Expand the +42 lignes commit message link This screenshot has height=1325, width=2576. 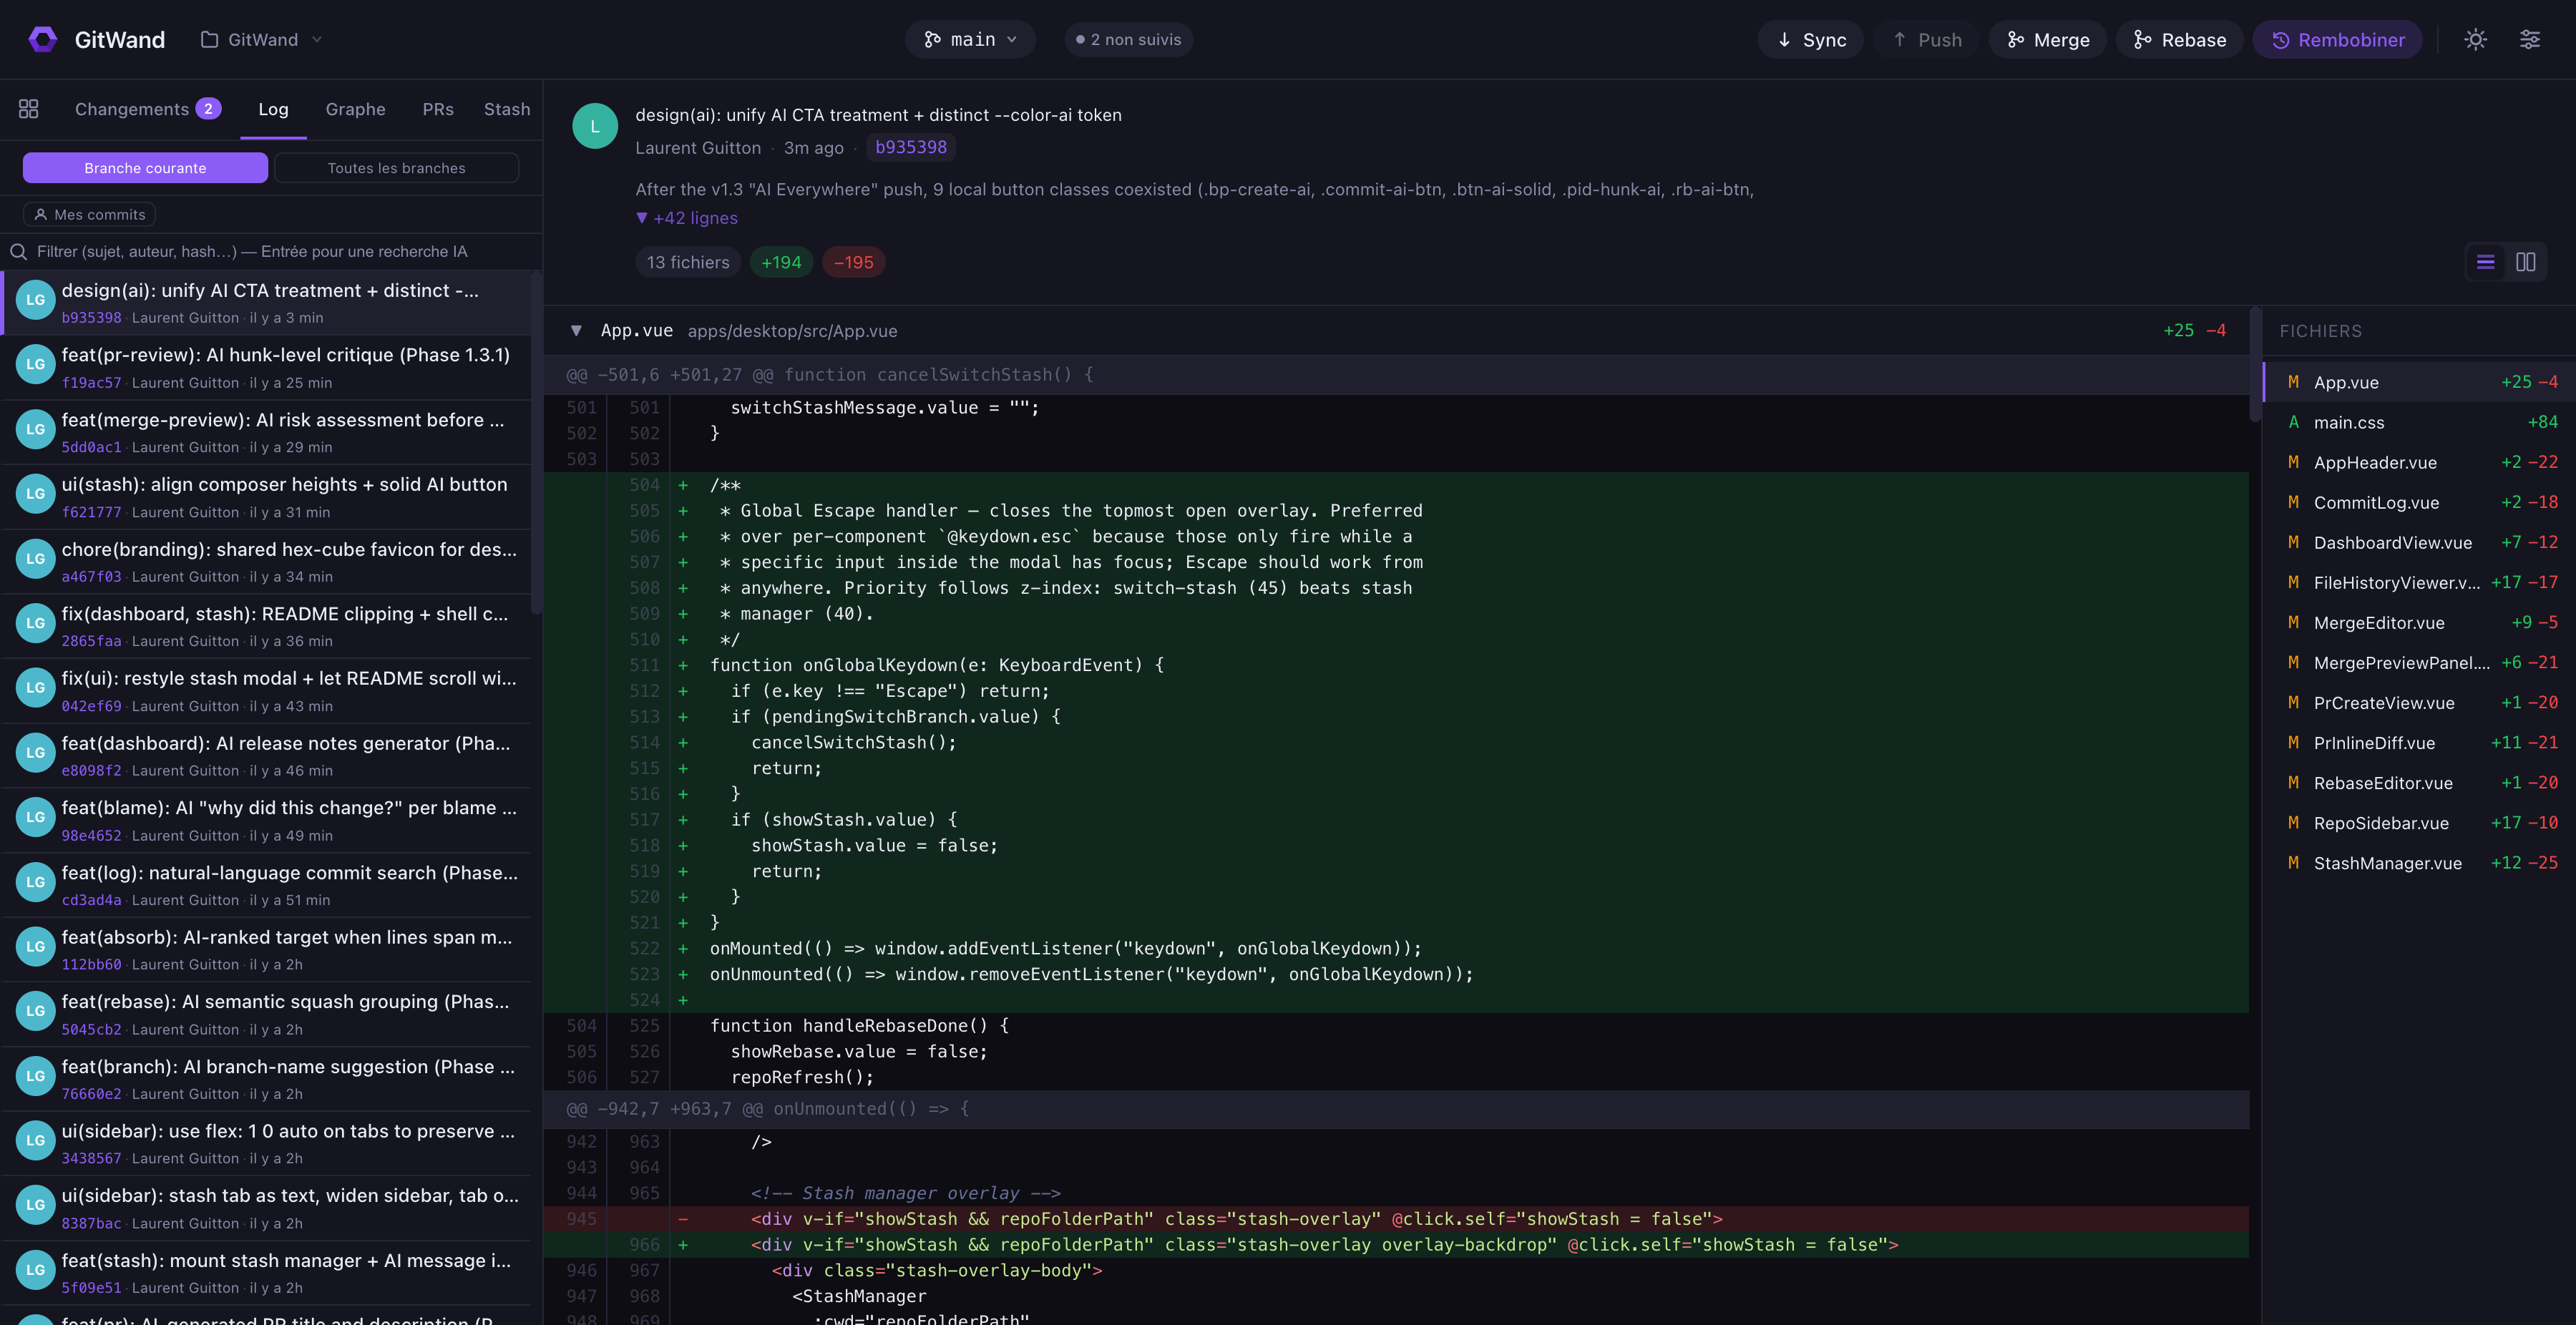pyautogui.click(x=686, y=217)
